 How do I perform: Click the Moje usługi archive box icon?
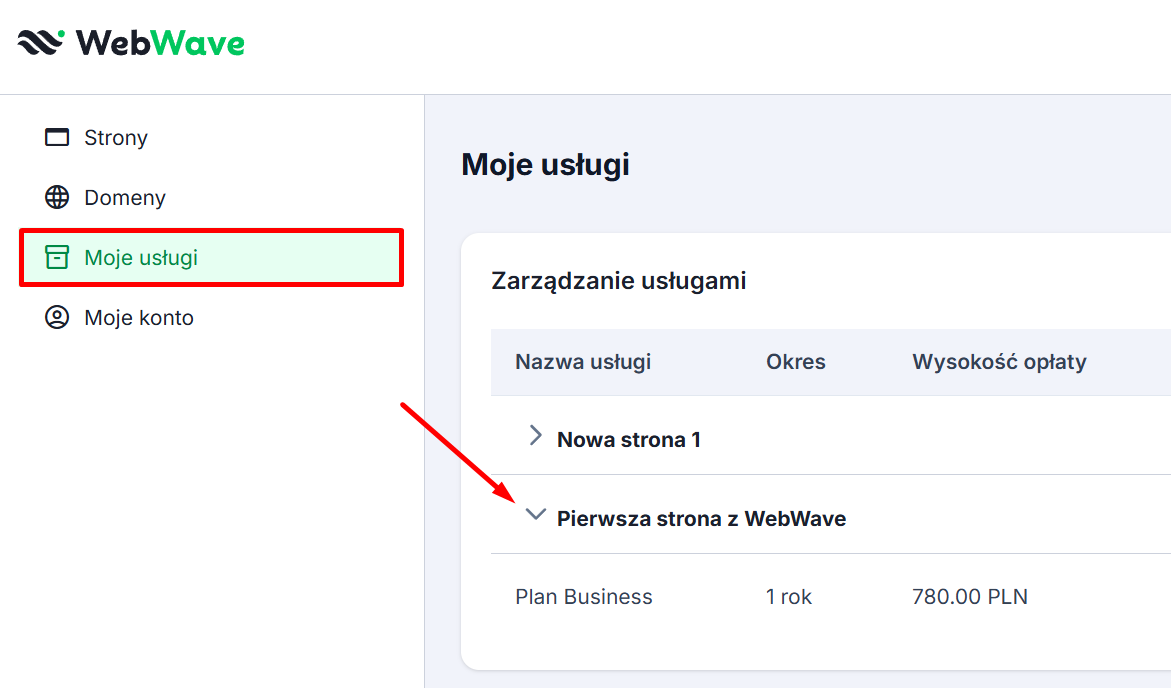(57, 257)
